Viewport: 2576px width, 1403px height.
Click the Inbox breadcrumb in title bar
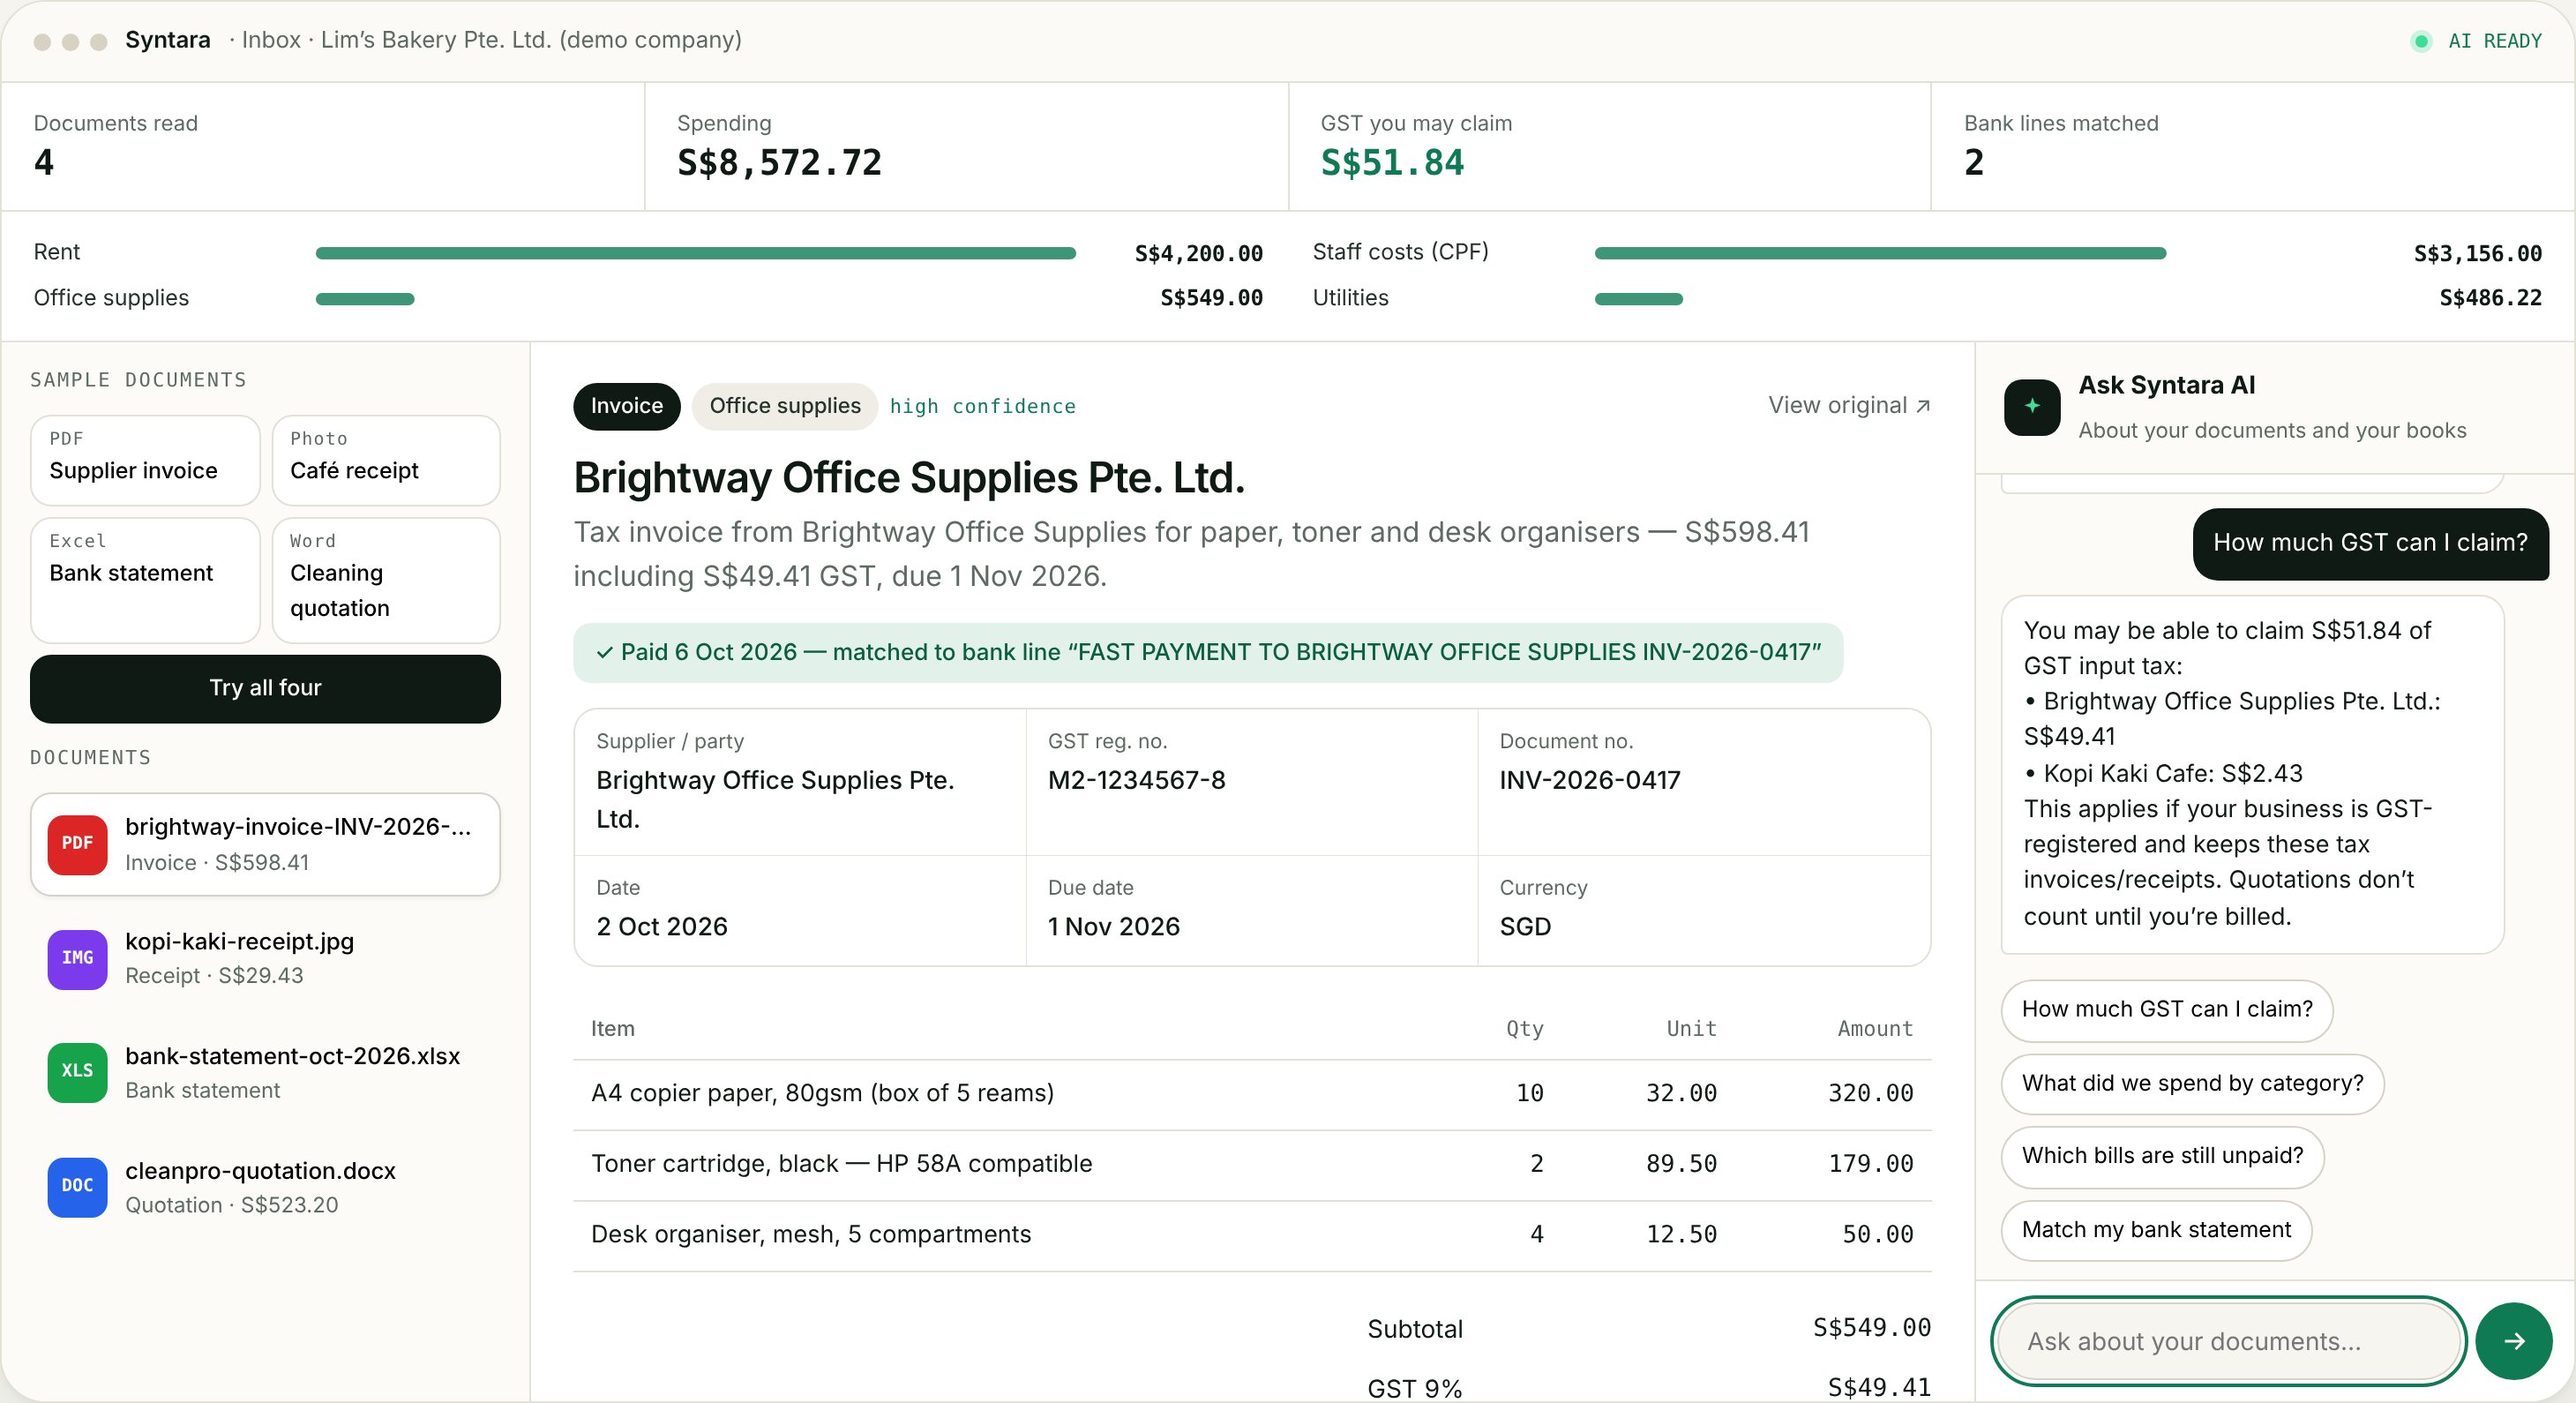click(x=270, y=40)
